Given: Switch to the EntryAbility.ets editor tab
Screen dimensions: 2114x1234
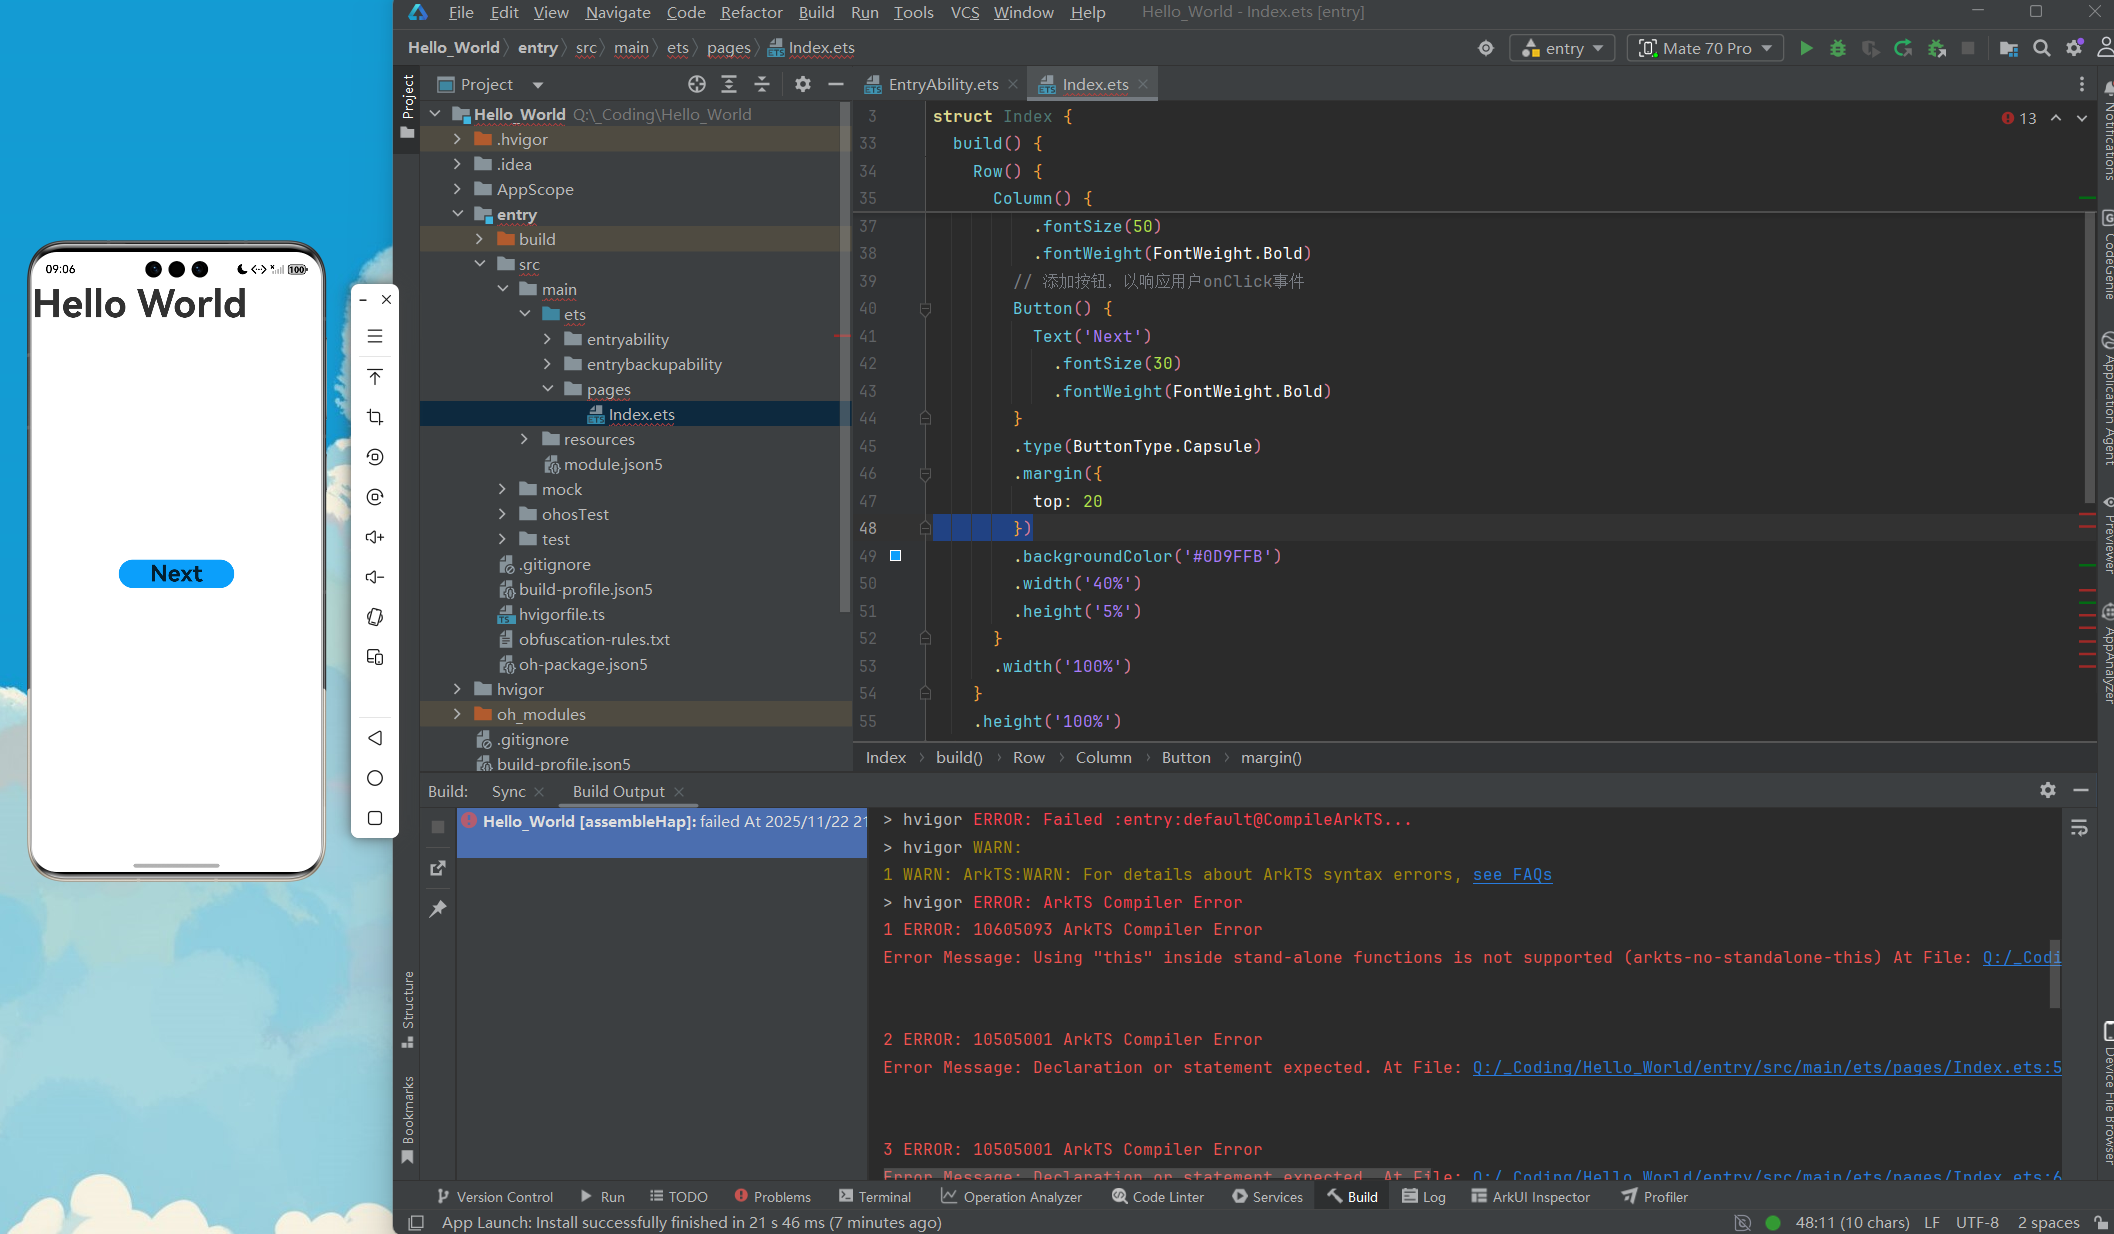Looking at the screenshot, I should click(942, 84).
